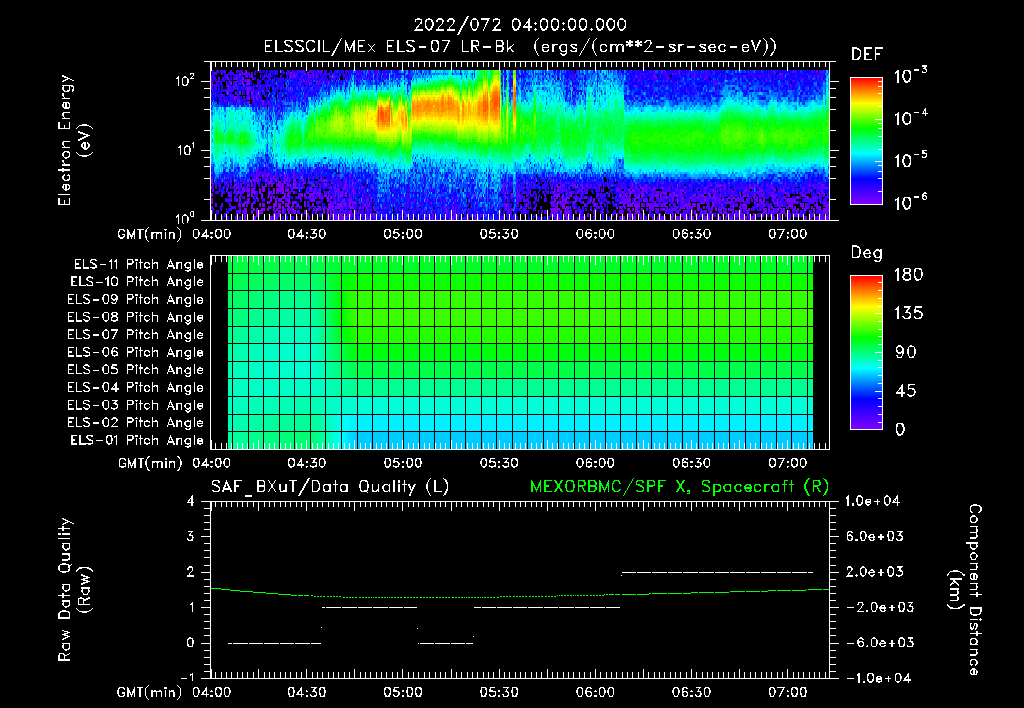Click 04:30 tick label below pitch angle plot
Viewport: 1024px width, 708px height.
pos(307,463)
